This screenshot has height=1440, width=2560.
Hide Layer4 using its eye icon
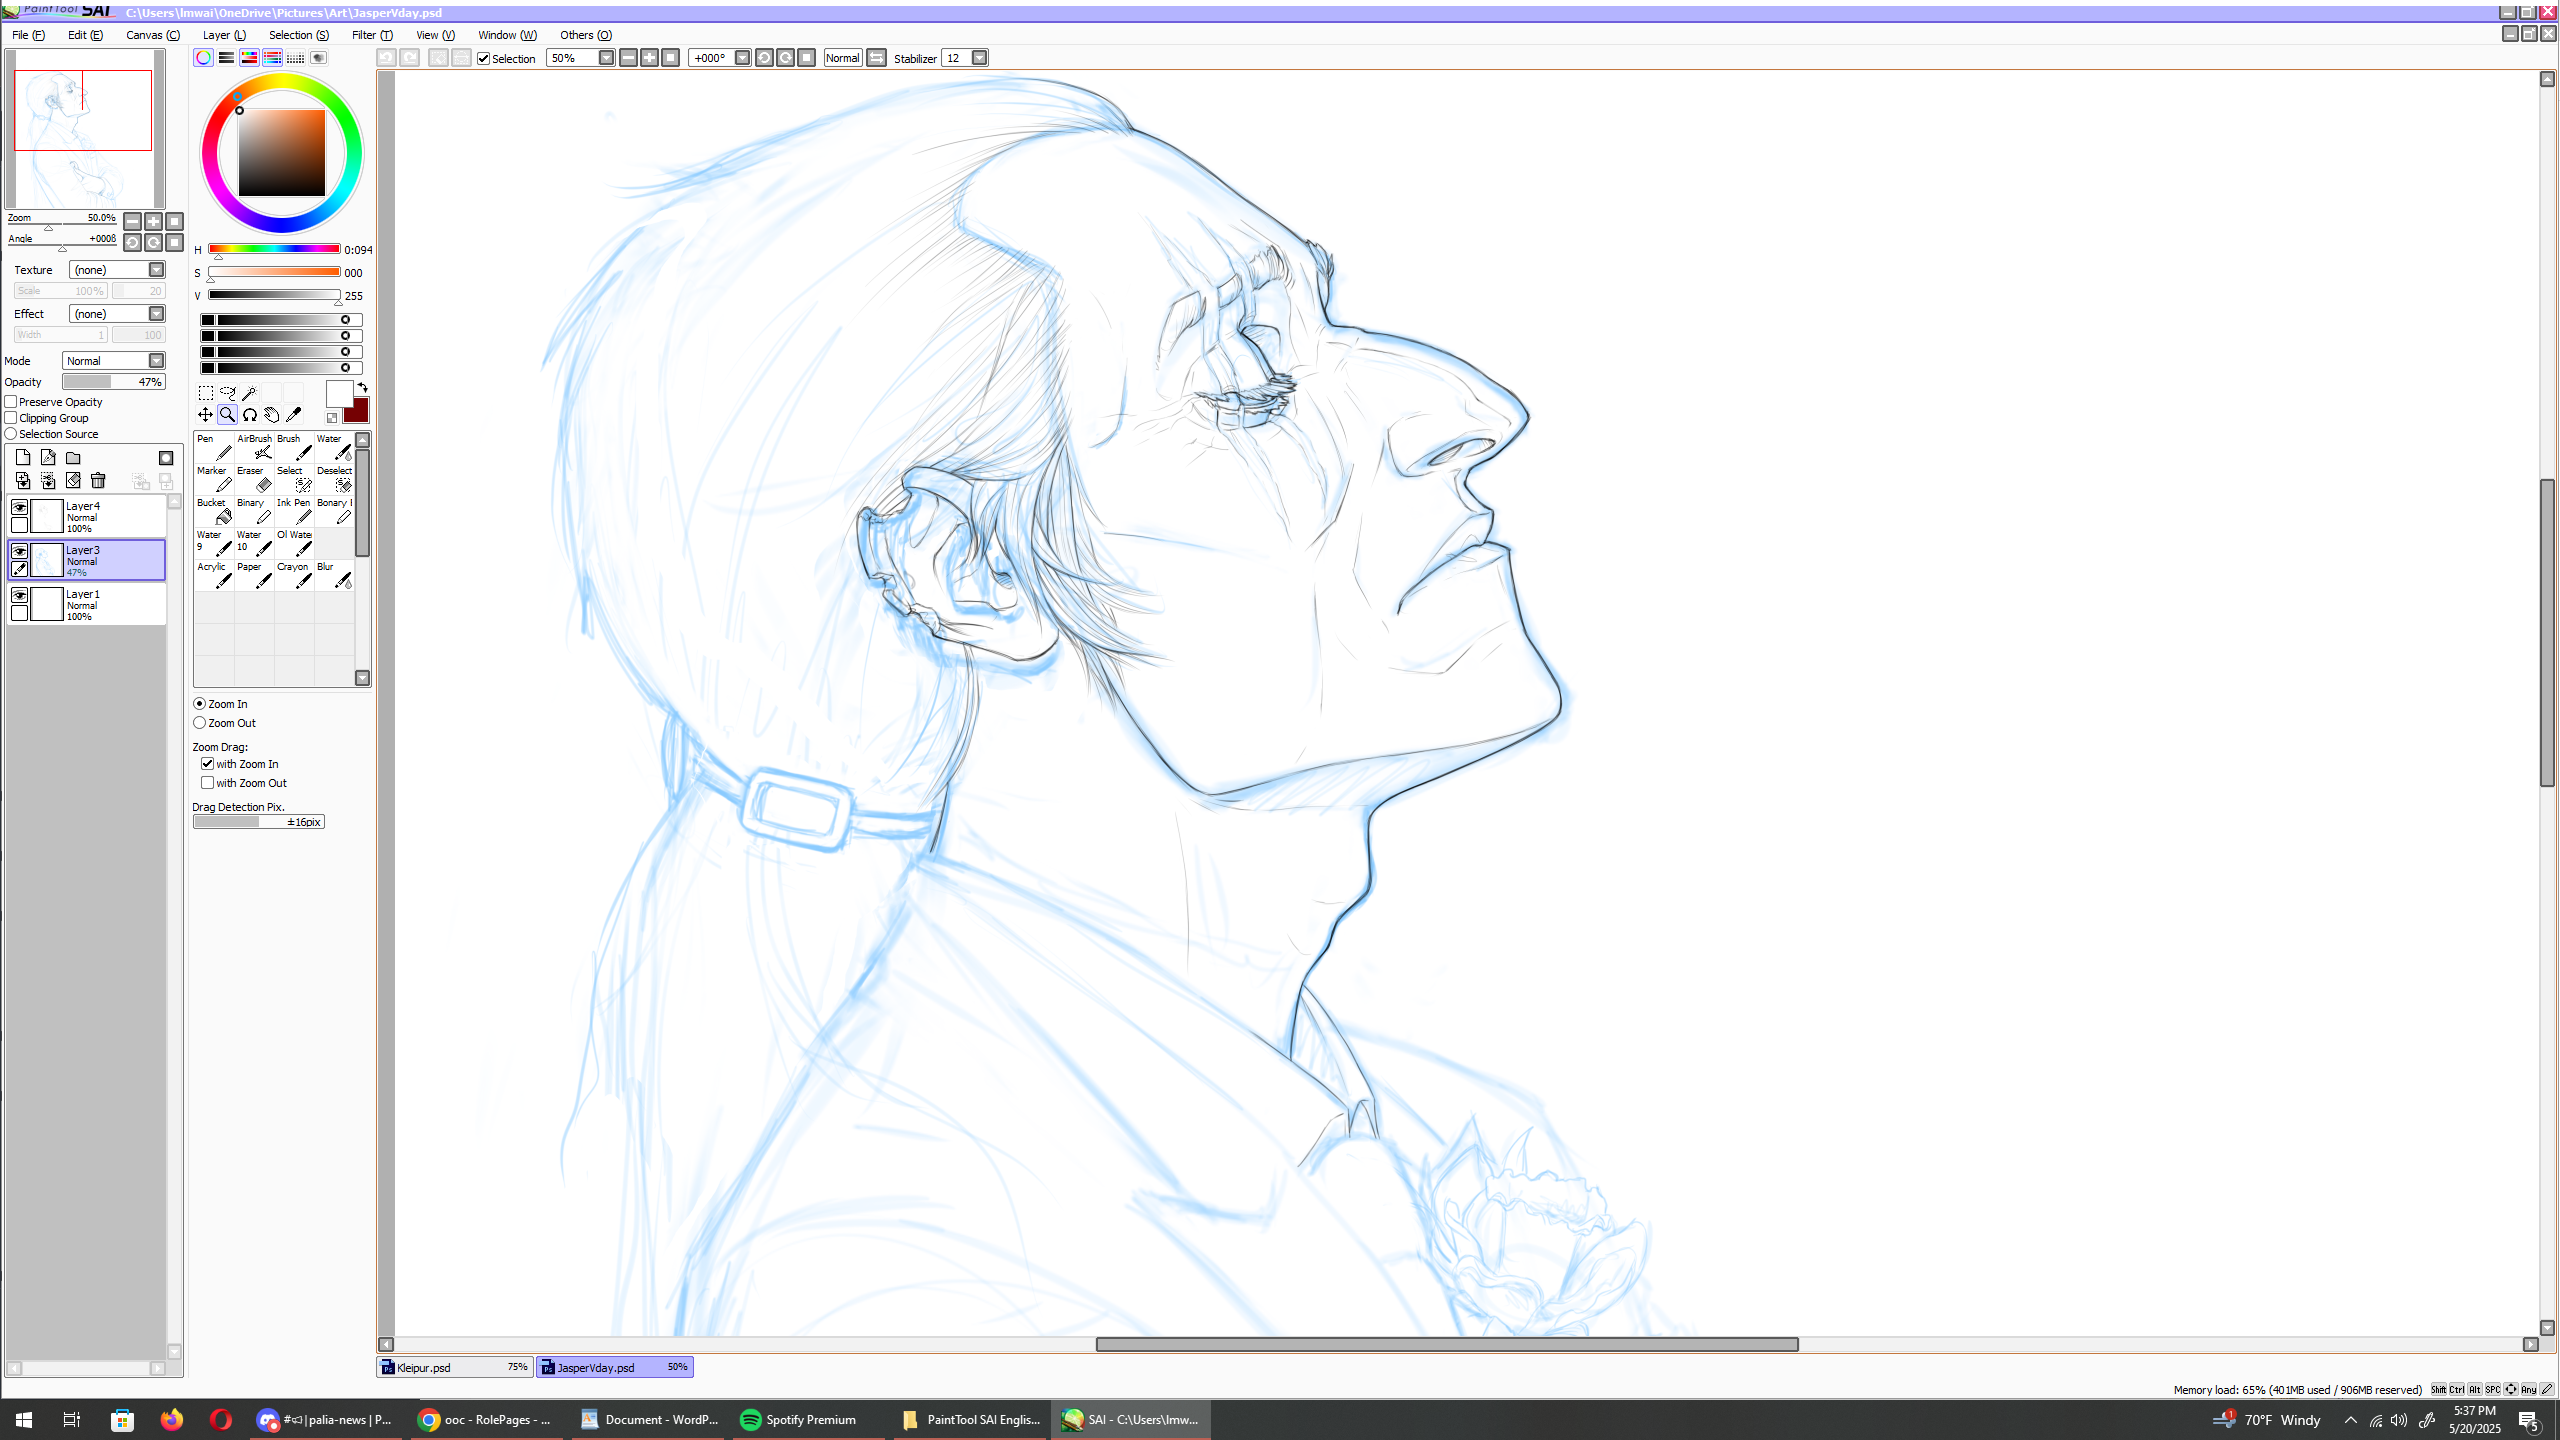(x=19, y=507)
